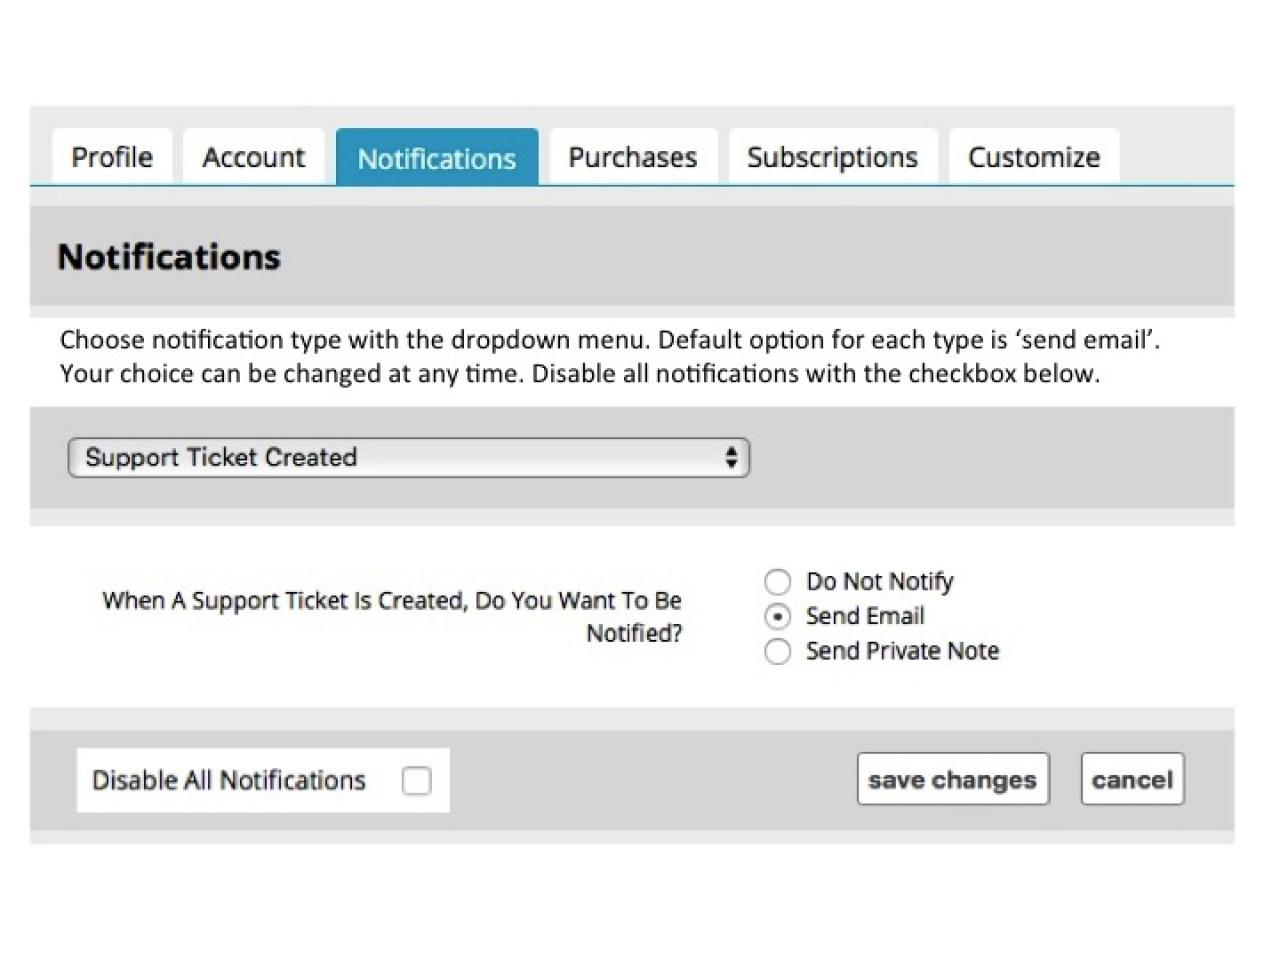1280x960 pixels.
Task: Switch to the Account tab
Action: pyautogui.click(x=253, y=157)
